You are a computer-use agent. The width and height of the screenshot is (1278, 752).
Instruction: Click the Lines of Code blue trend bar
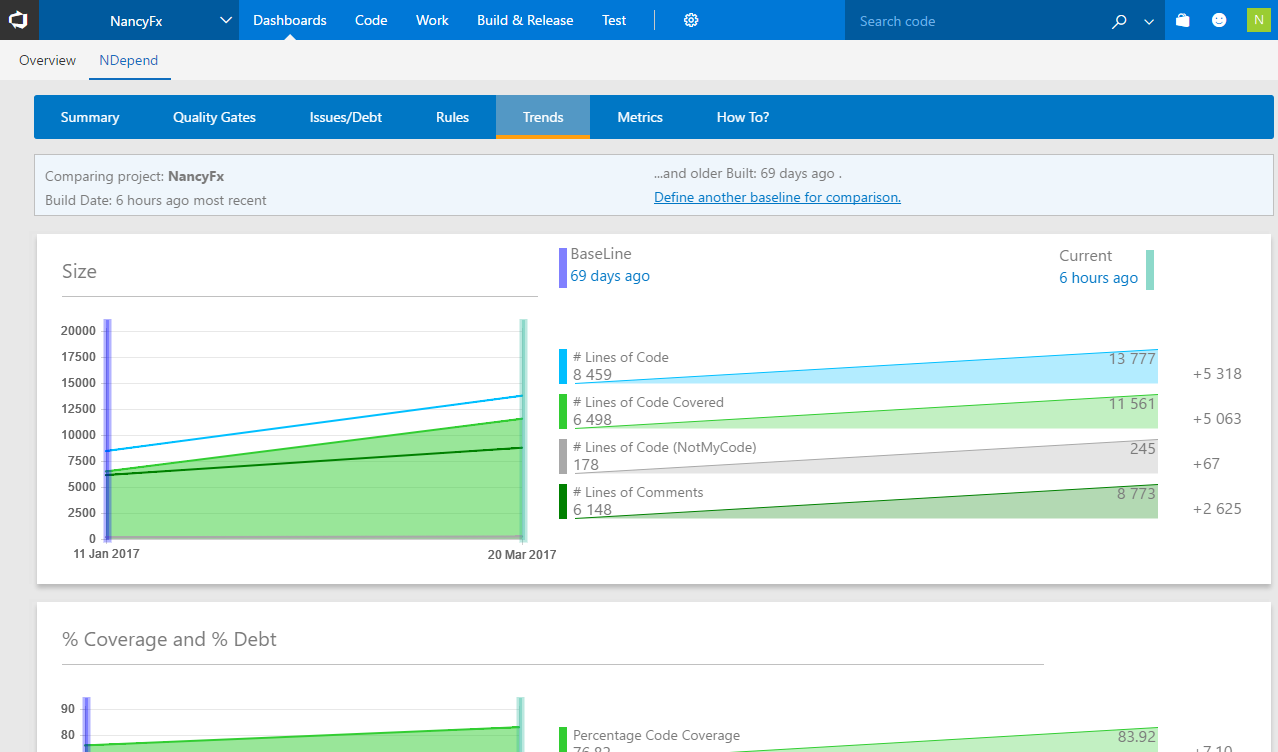pos(858,366)
